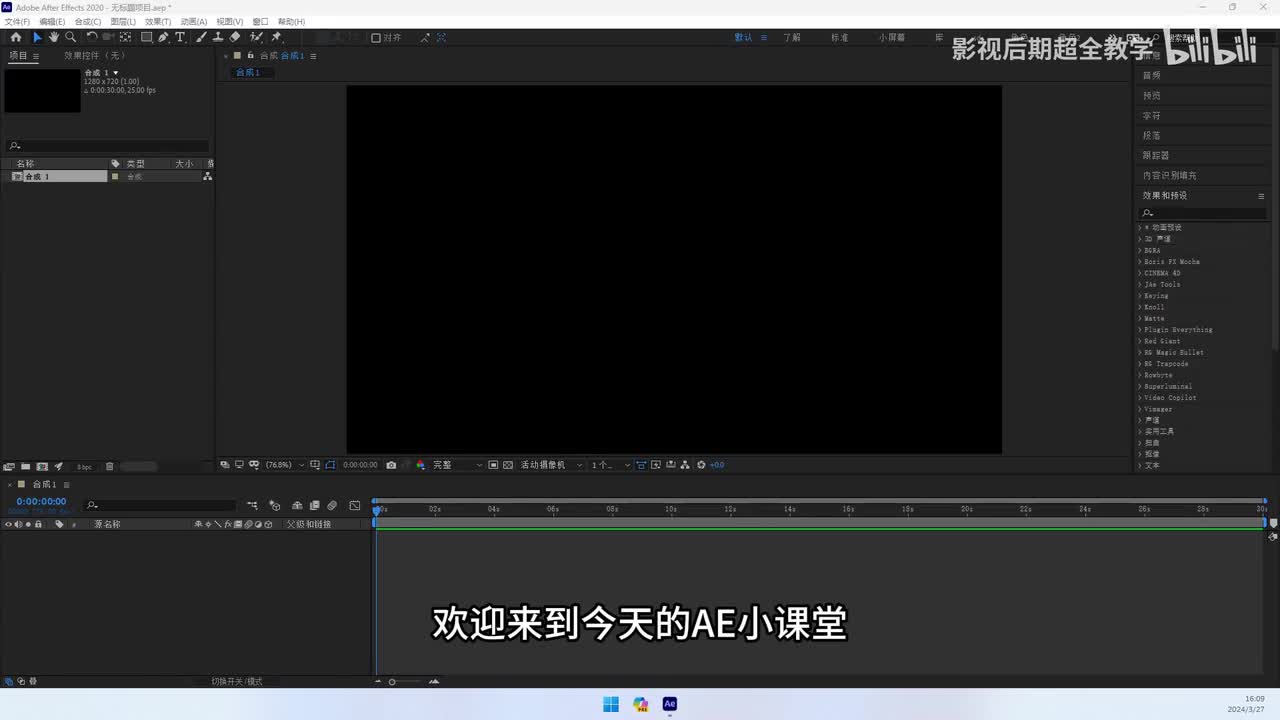Click the project panel search field
Viewport: 1280px width, 720px height.
click(108, 146)
